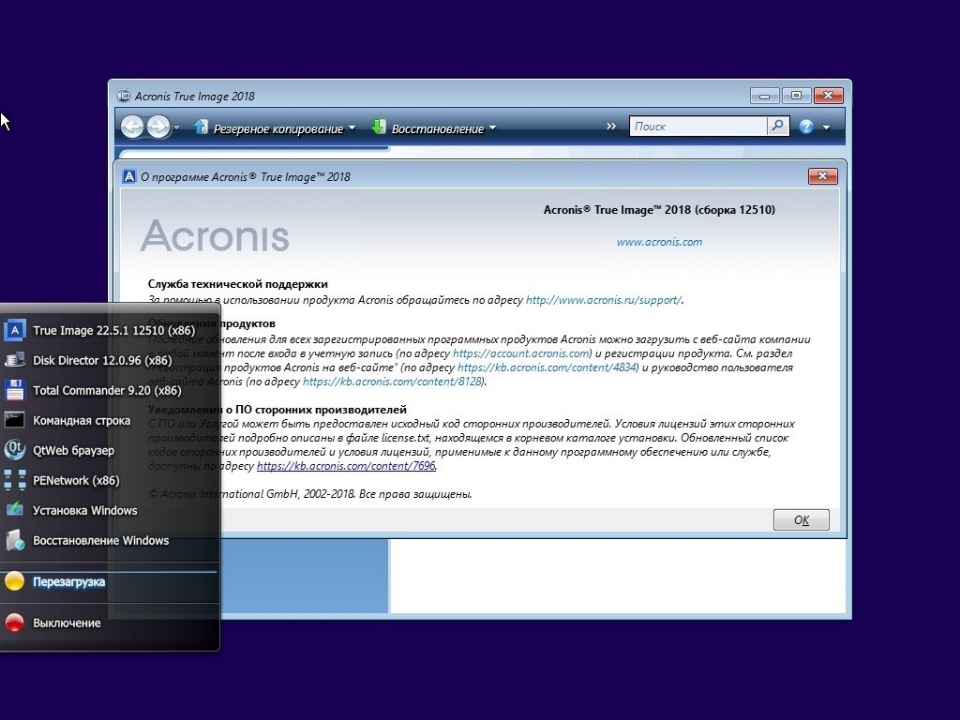Maximize the Acronis True Image 2018 window

[796, 96]
